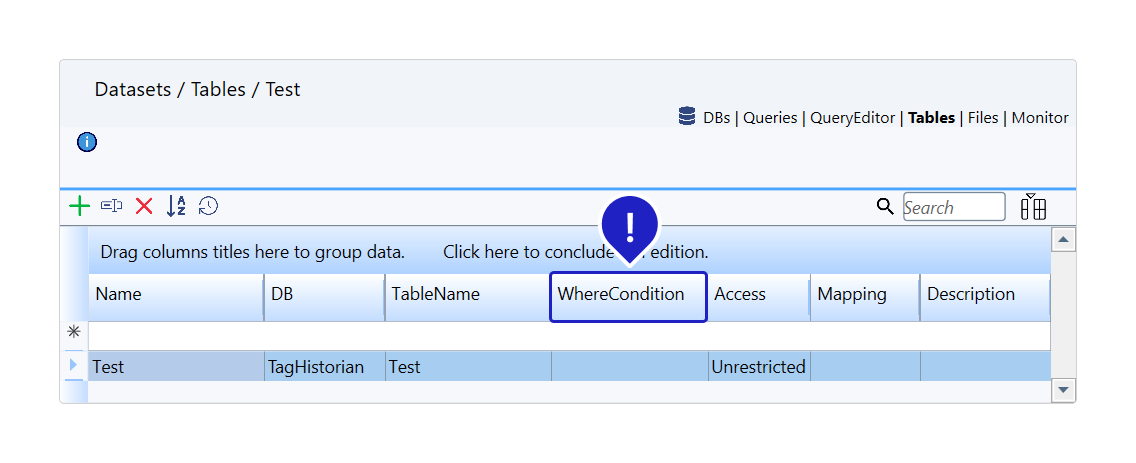1136x463 pixels.
Task: Click into the Search field
Action: pos(953,207)
